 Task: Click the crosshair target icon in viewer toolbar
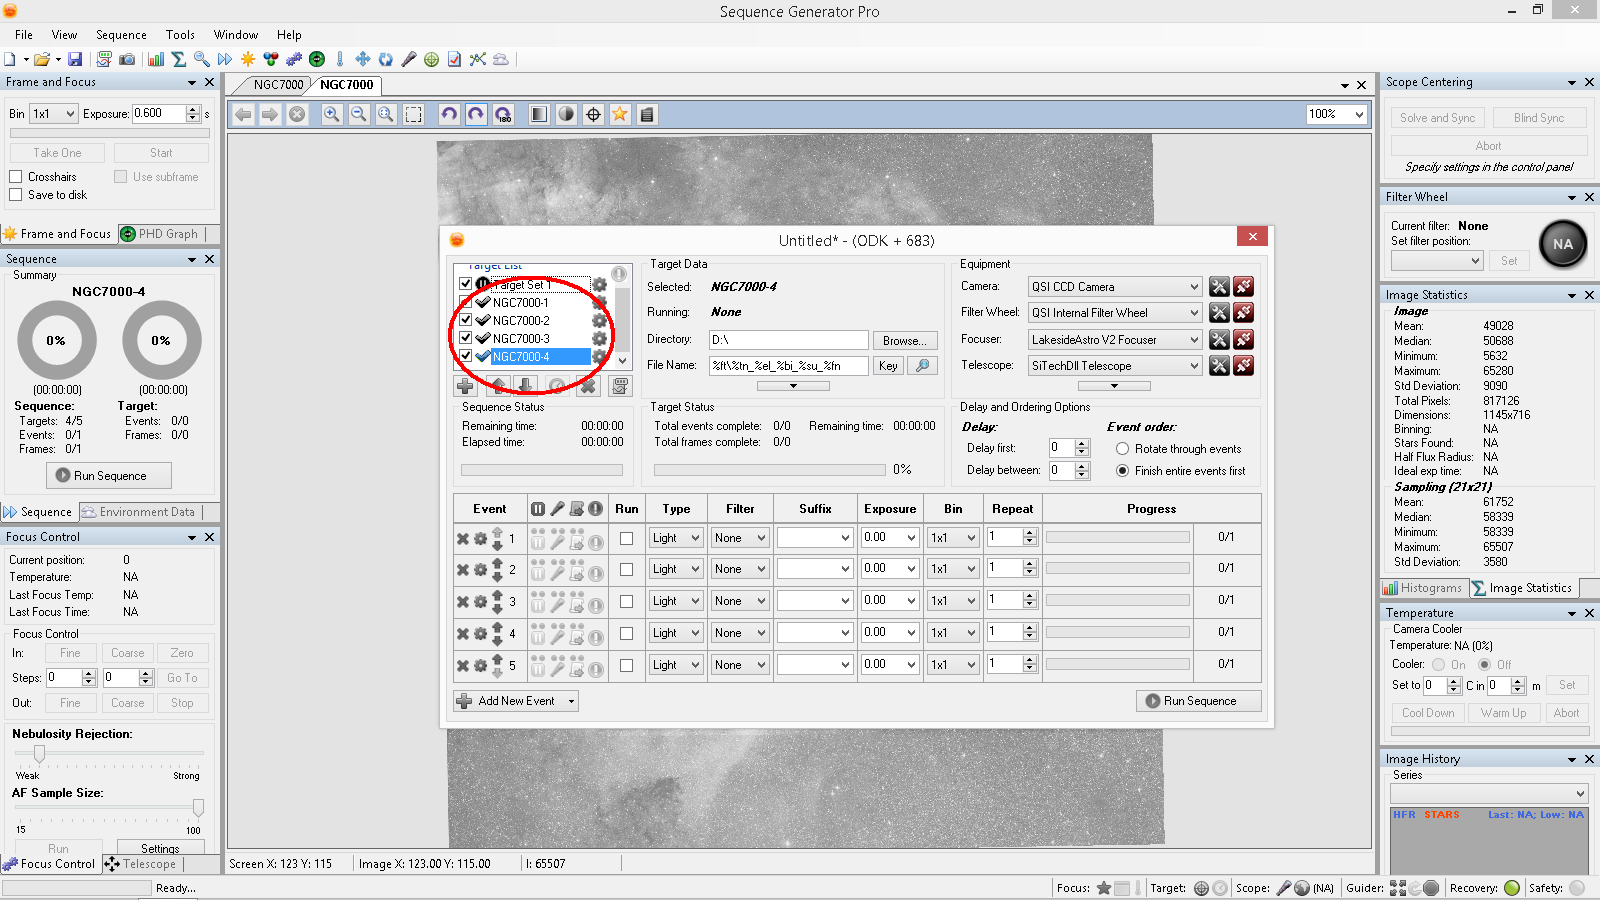pos(593,114)
